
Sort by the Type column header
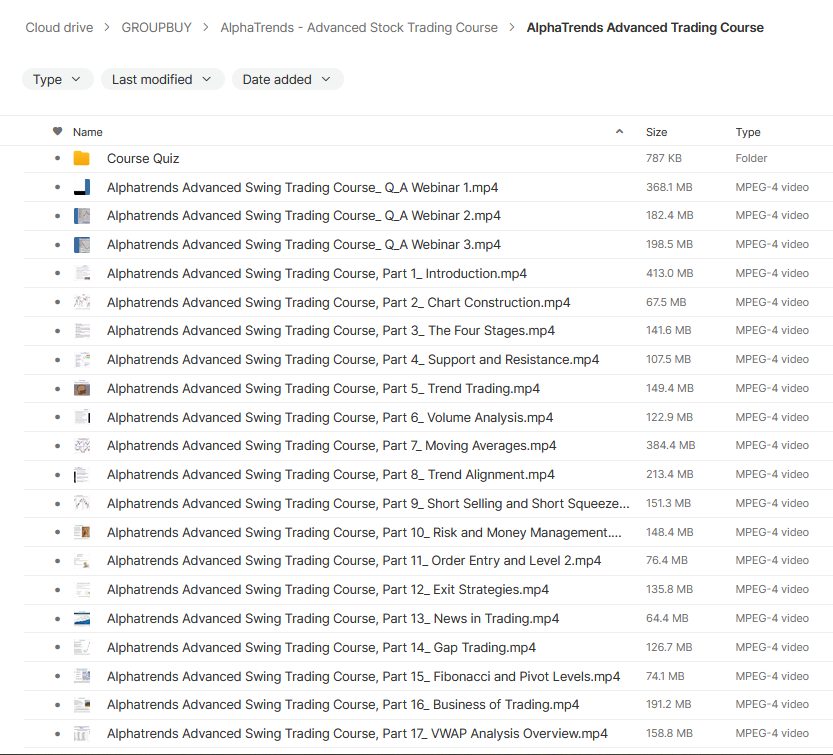[748, 132]
